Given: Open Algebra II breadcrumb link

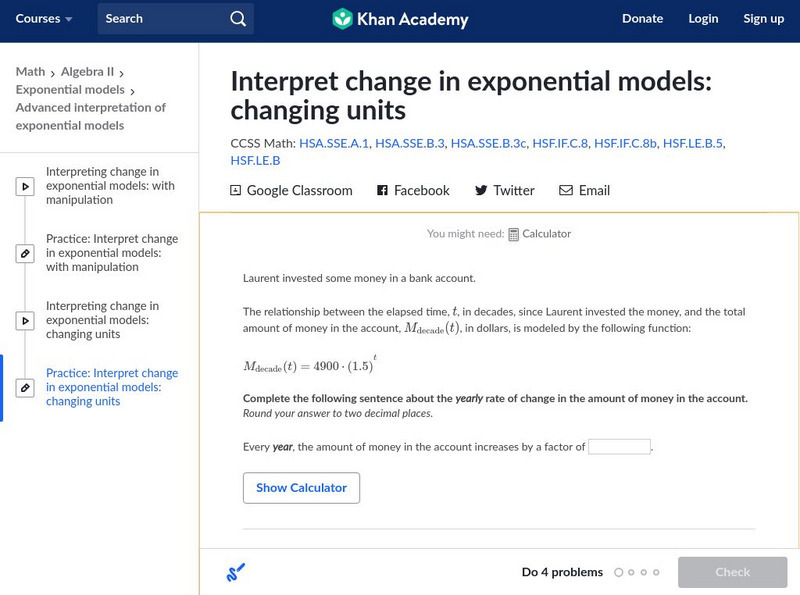Looking at the screenshot, I should [x=87, y=72].
